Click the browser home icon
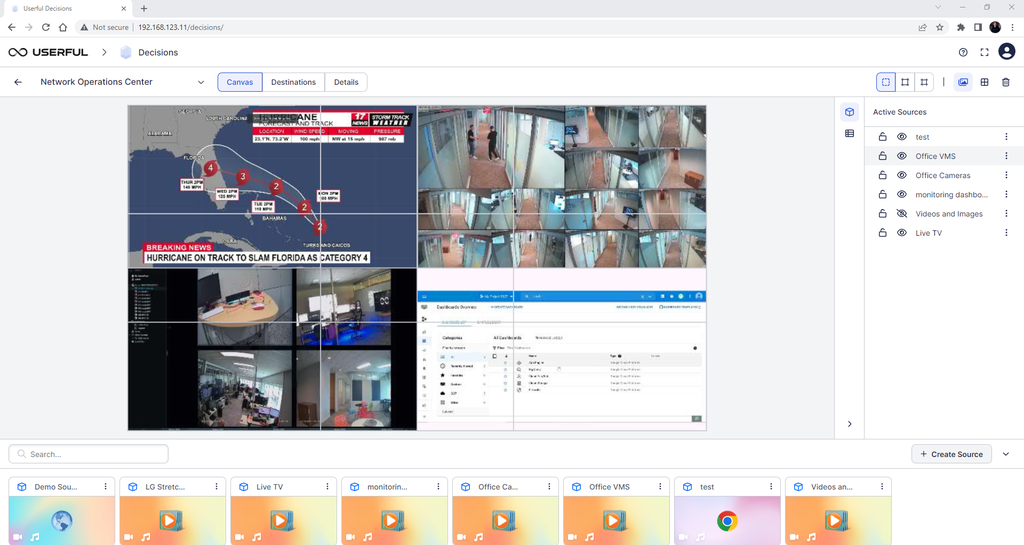This screenshot has height=545, width=1024. click(x=63, y=27)
